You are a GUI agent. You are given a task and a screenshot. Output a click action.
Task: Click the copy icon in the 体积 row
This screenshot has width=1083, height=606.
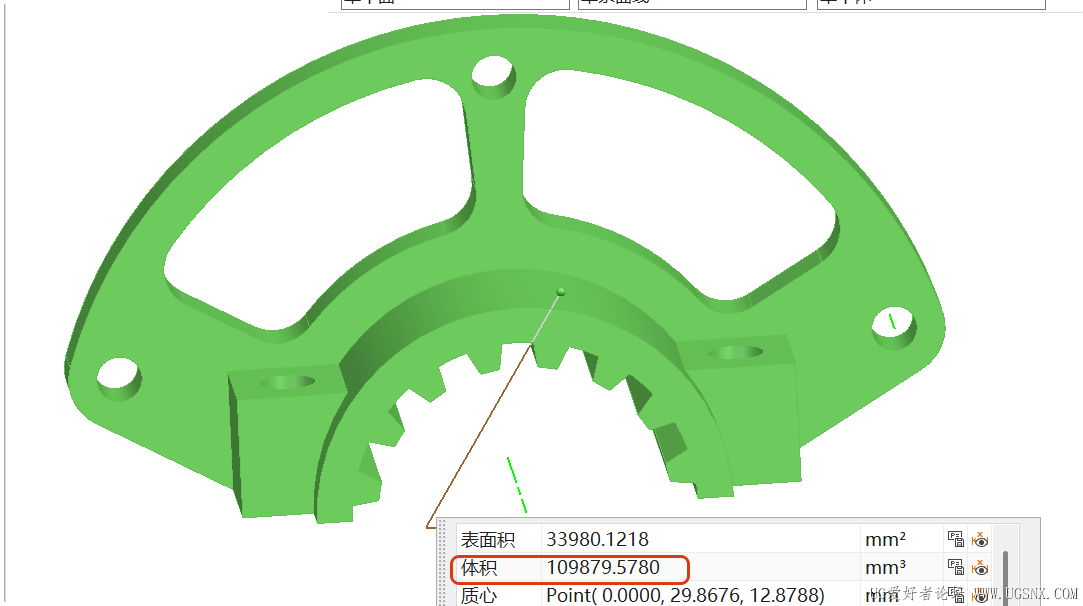click(x=955, y=567)
